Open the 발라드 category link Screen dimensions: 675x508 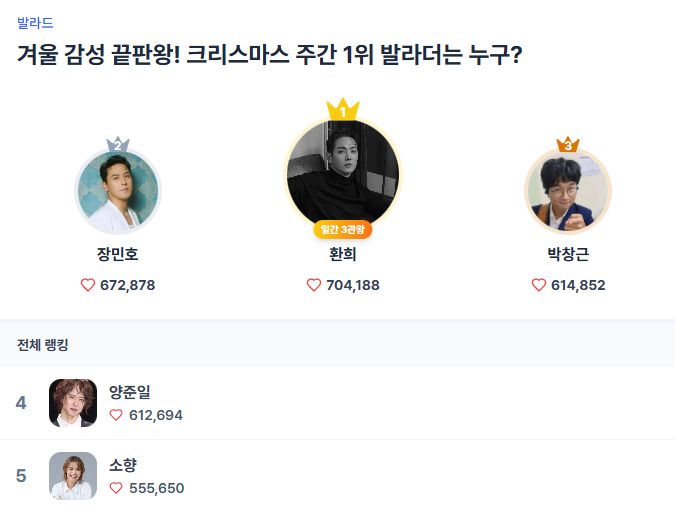[35, 22]
